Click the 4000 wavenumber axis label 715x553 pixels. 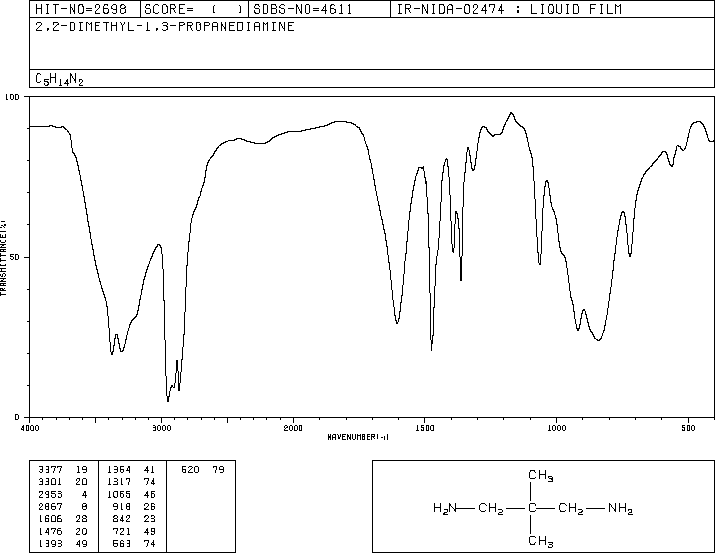tap(30, 428)
